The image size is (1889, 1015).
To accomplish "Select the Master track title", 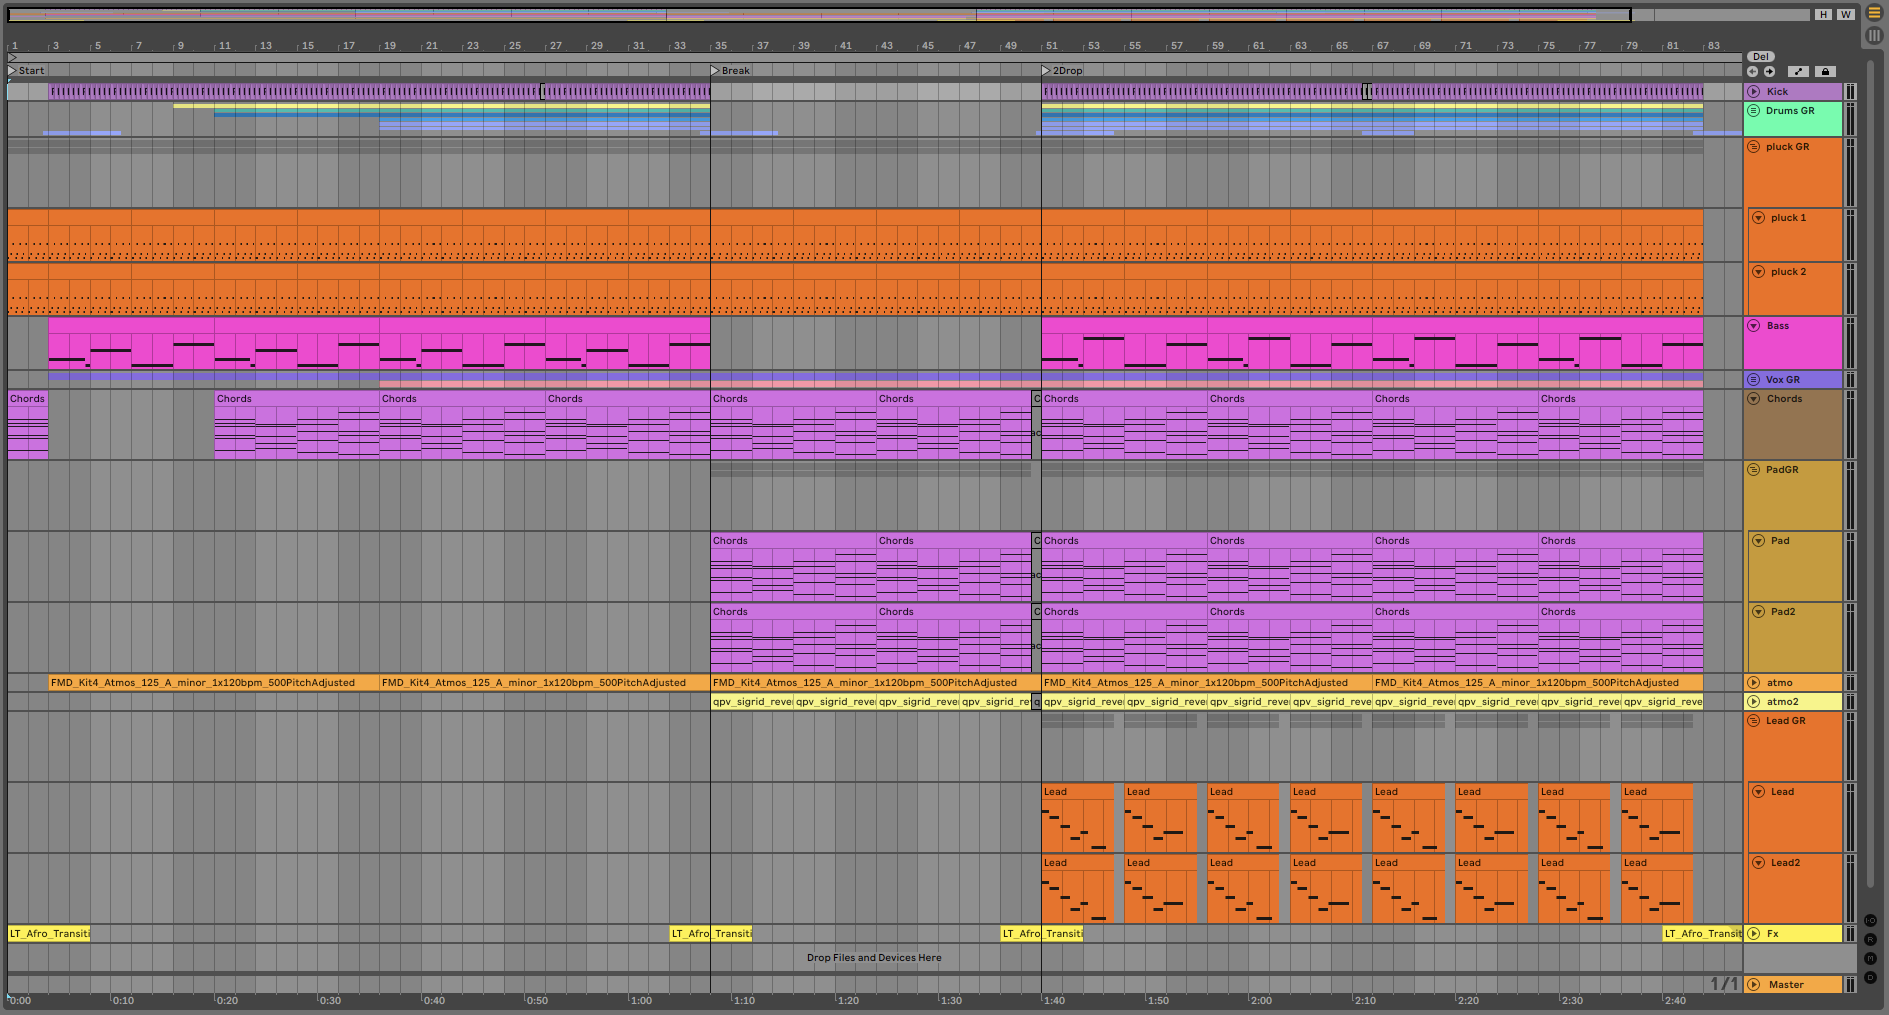I will (1786, 984).
